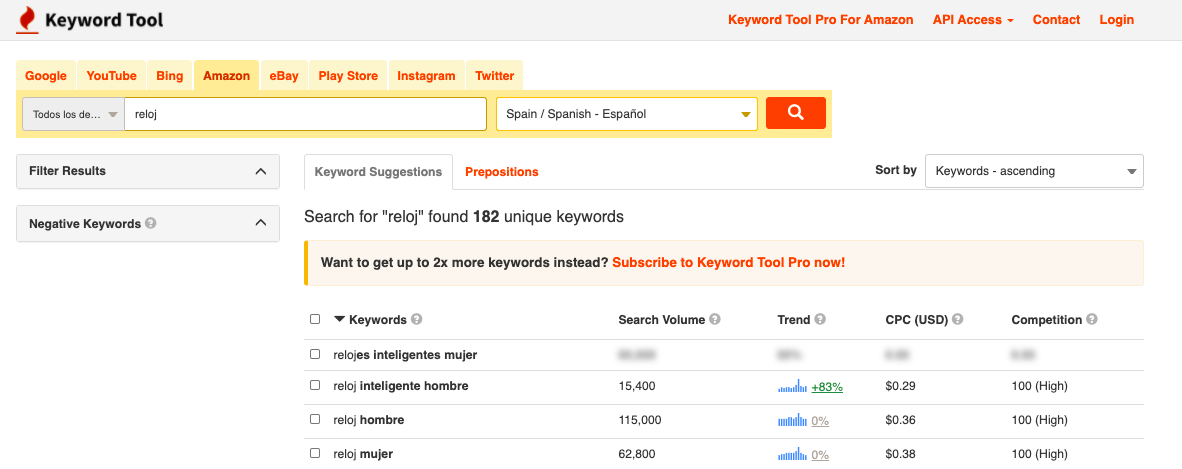Click the Competition column header
Screen dimensions: 1182x469
1046,320
